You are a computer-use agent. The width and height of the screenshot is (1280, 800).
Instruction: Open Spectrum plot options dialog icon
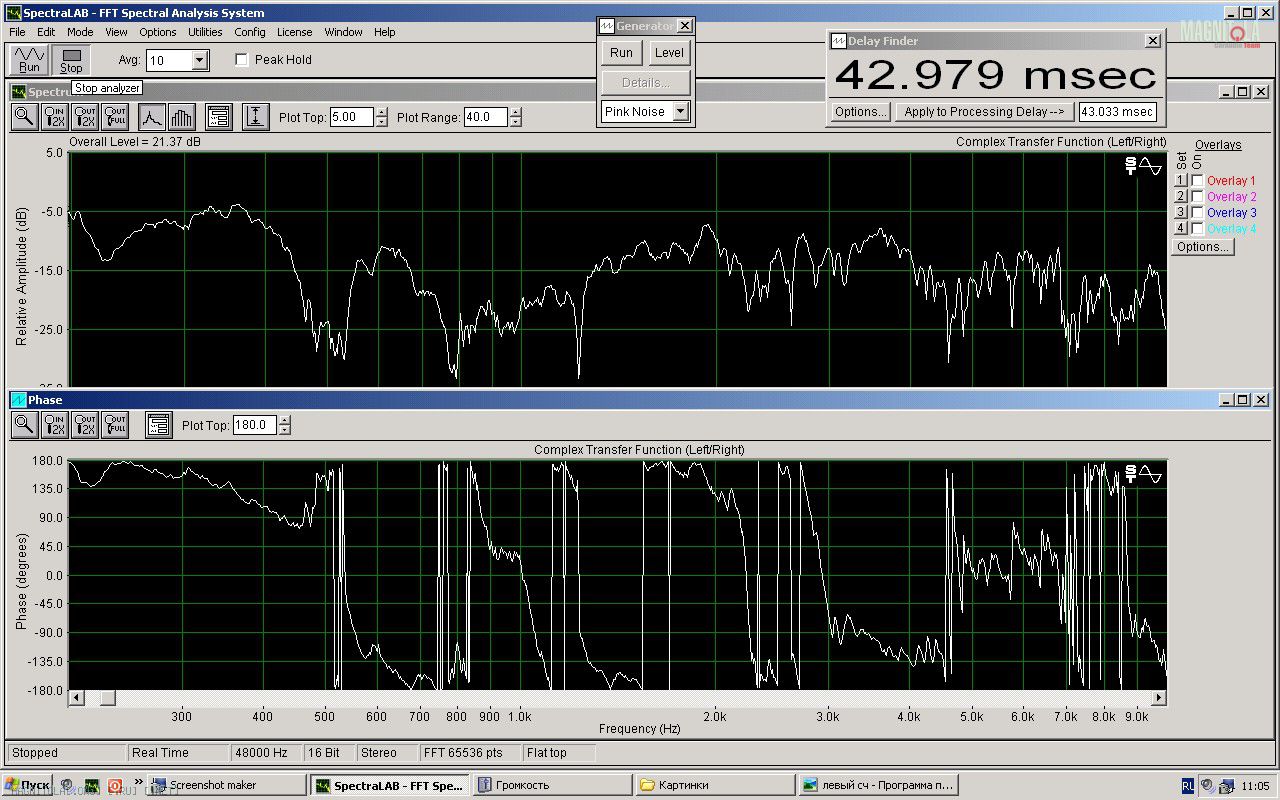(x=219, y=117)
